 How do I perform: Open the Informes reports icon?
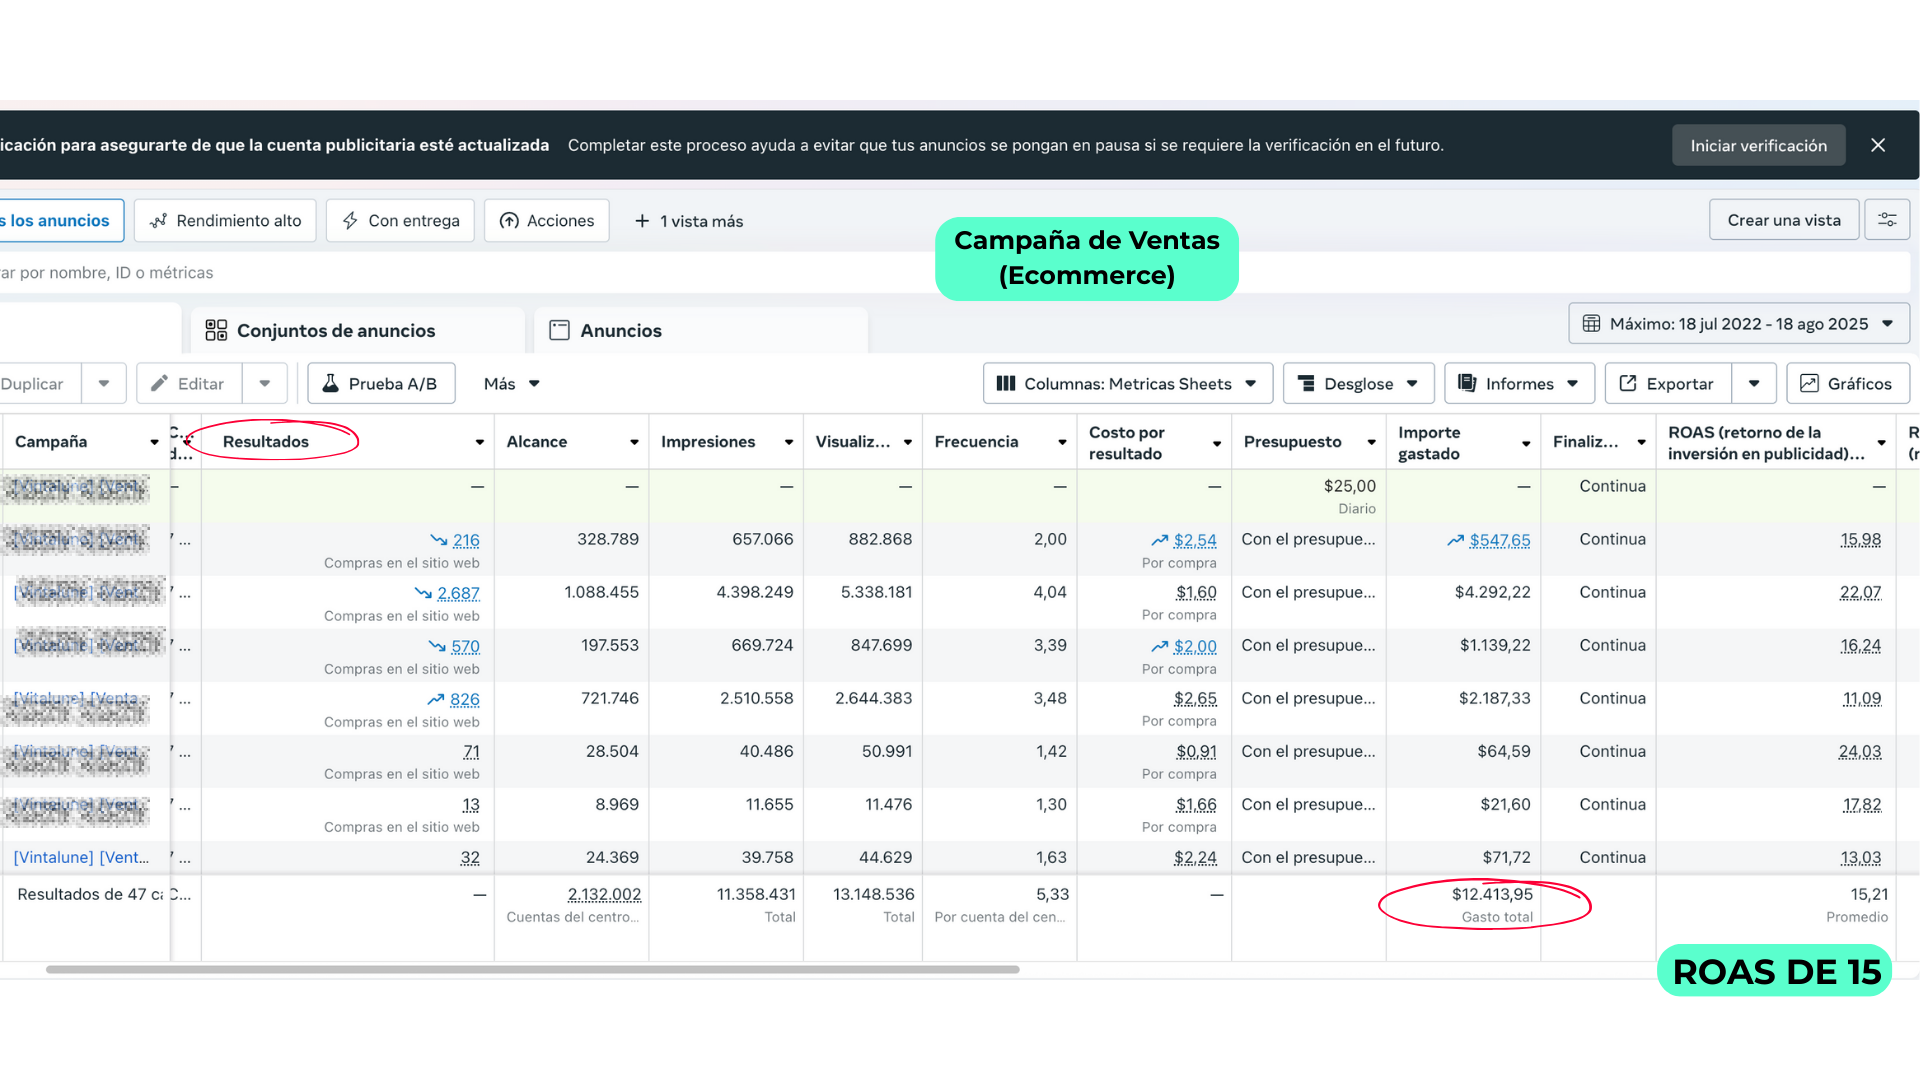click(x=1467, y=384)
